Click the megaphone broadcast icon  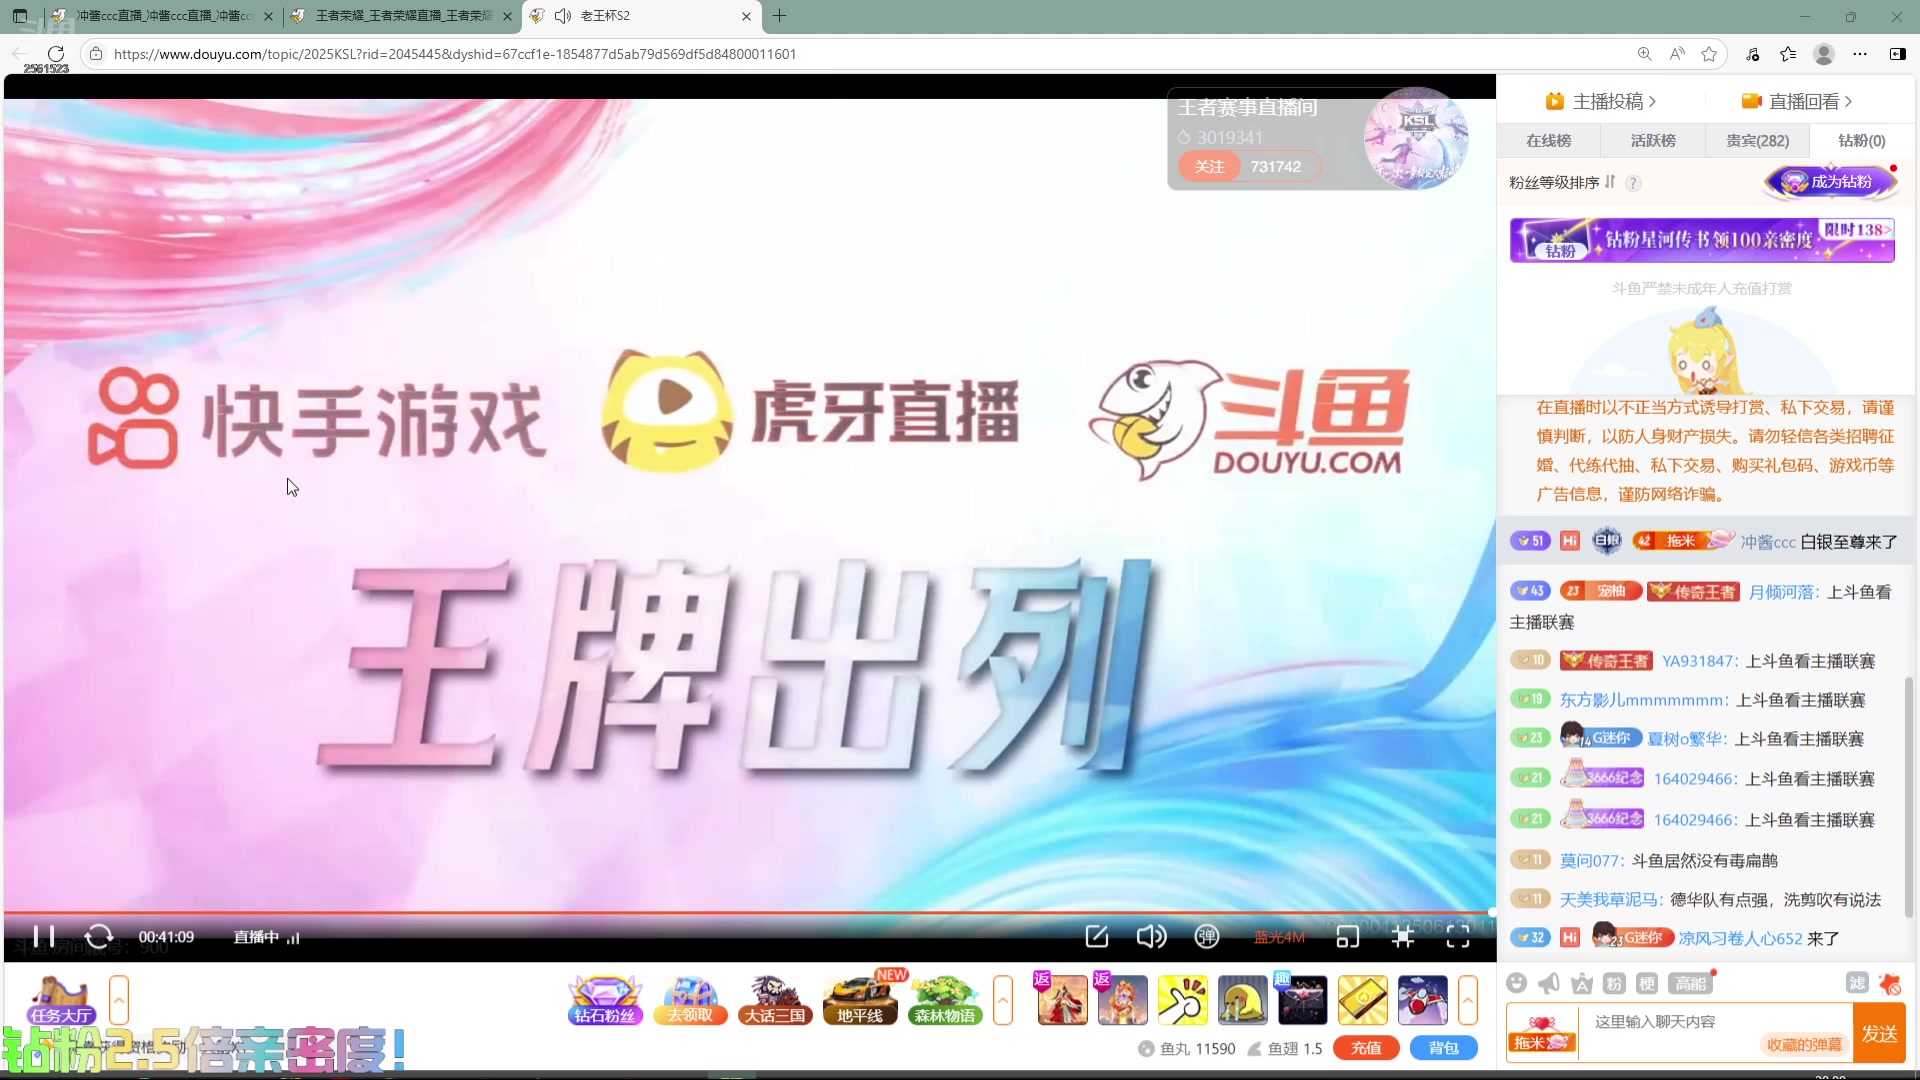coord(1549,983)
